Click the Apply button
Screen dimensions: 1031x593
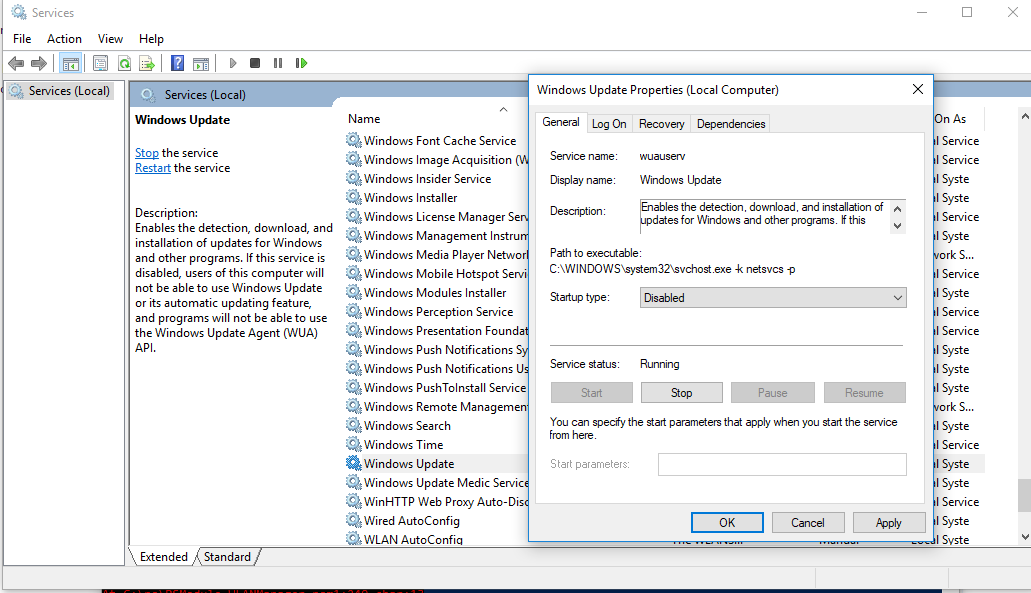[888, 522]
